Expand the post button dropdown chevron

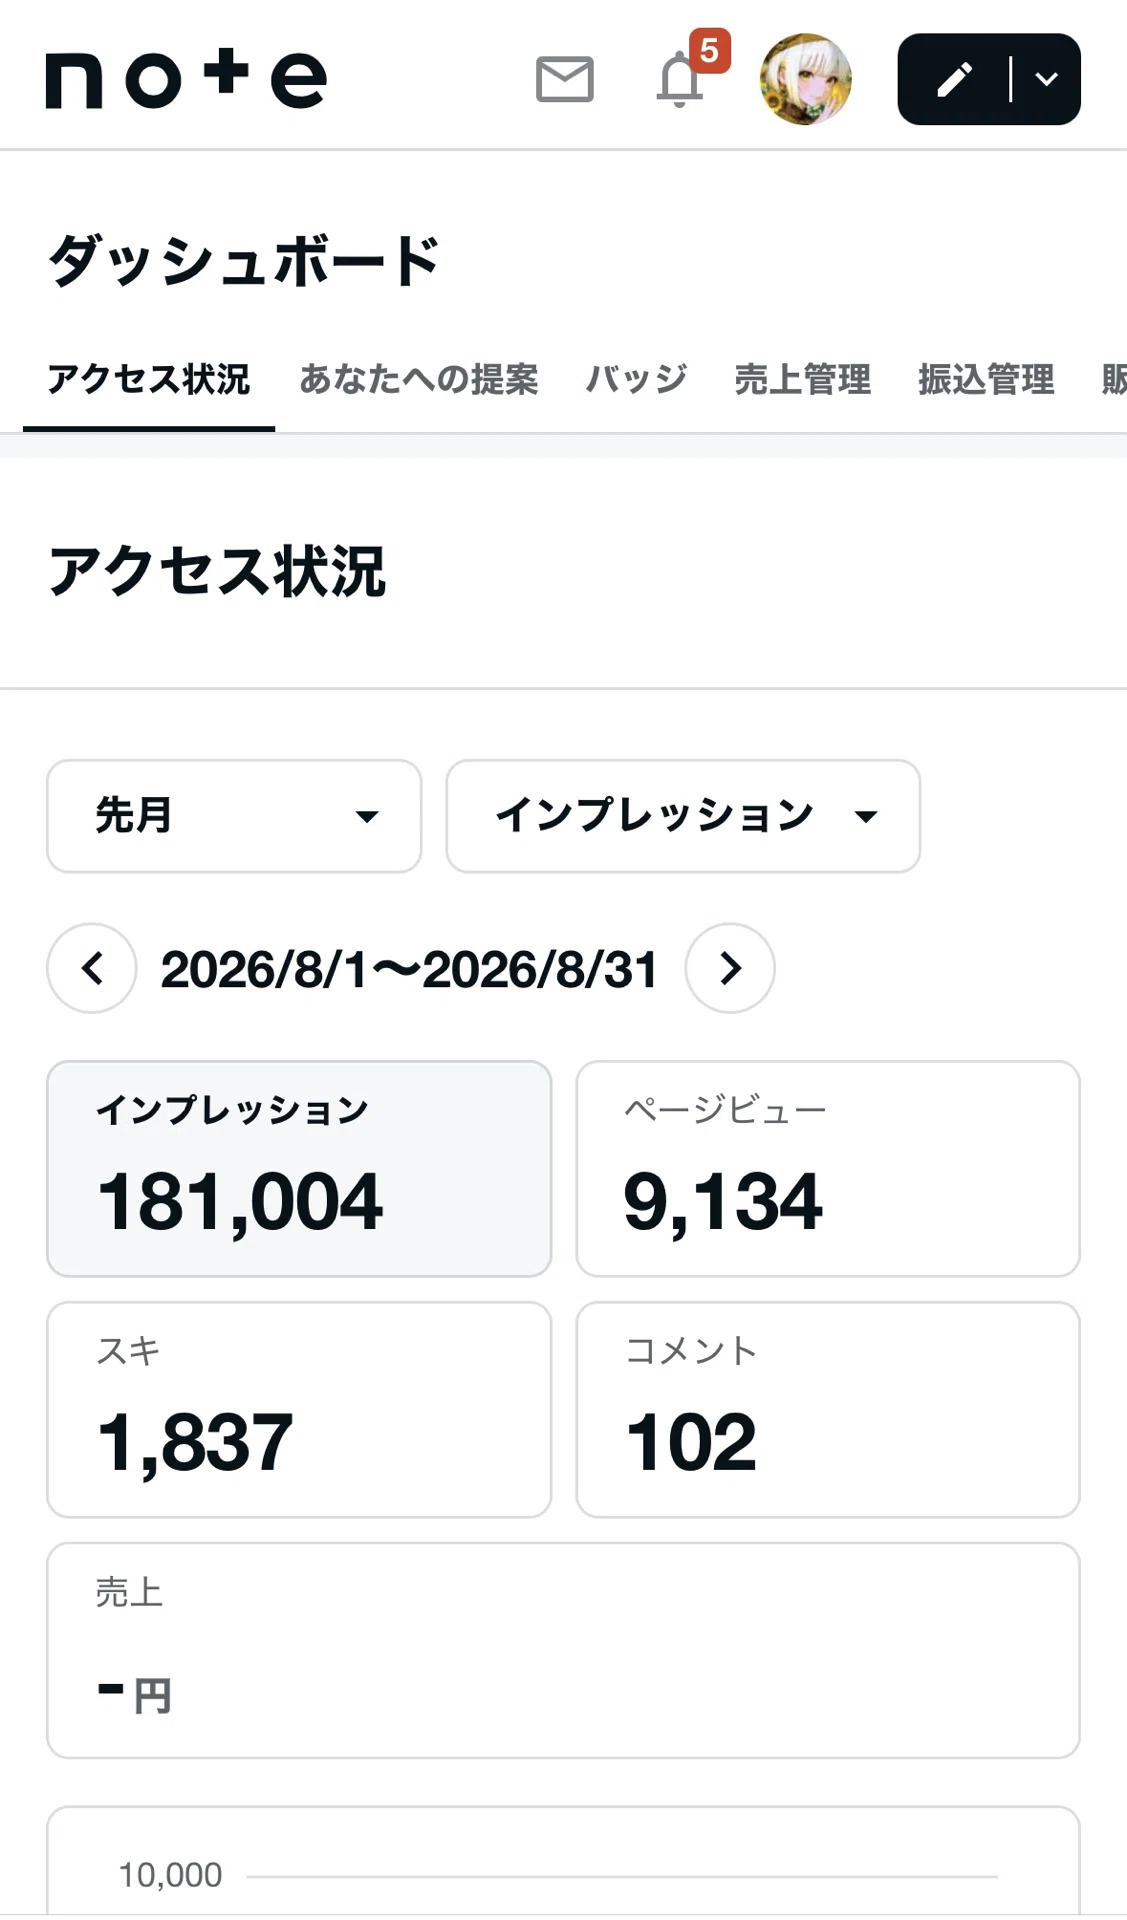tap(1046, 79)
